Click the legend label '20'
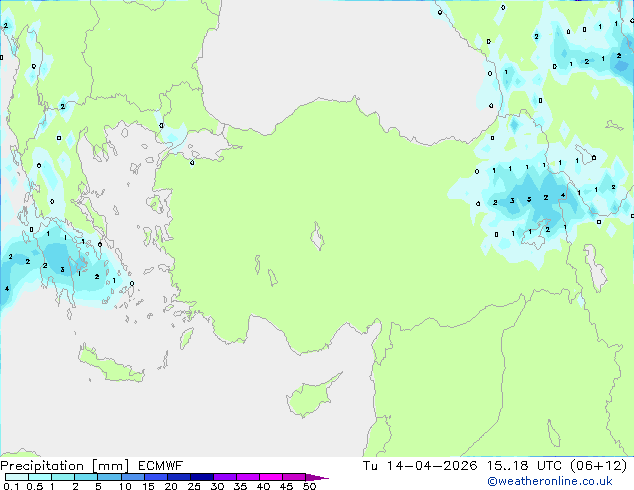 171,486
